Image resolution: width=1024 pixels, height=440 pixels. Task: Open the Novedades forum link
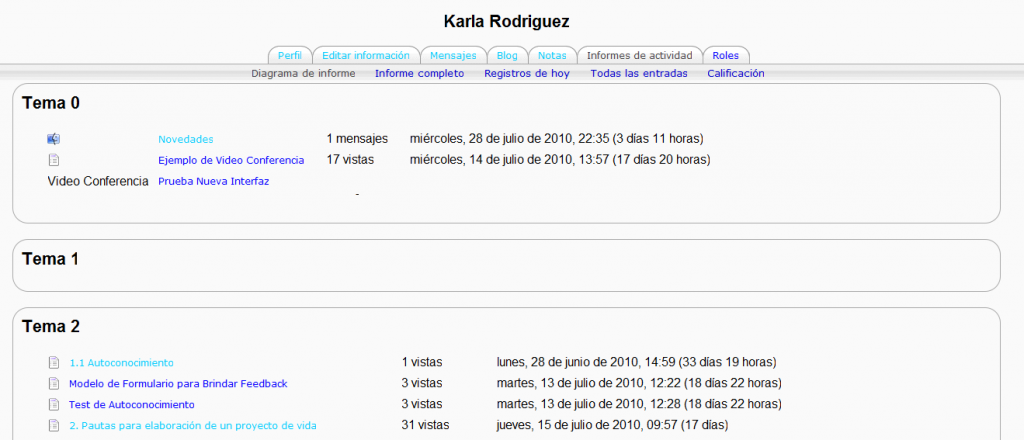click(x=185, y=139)
